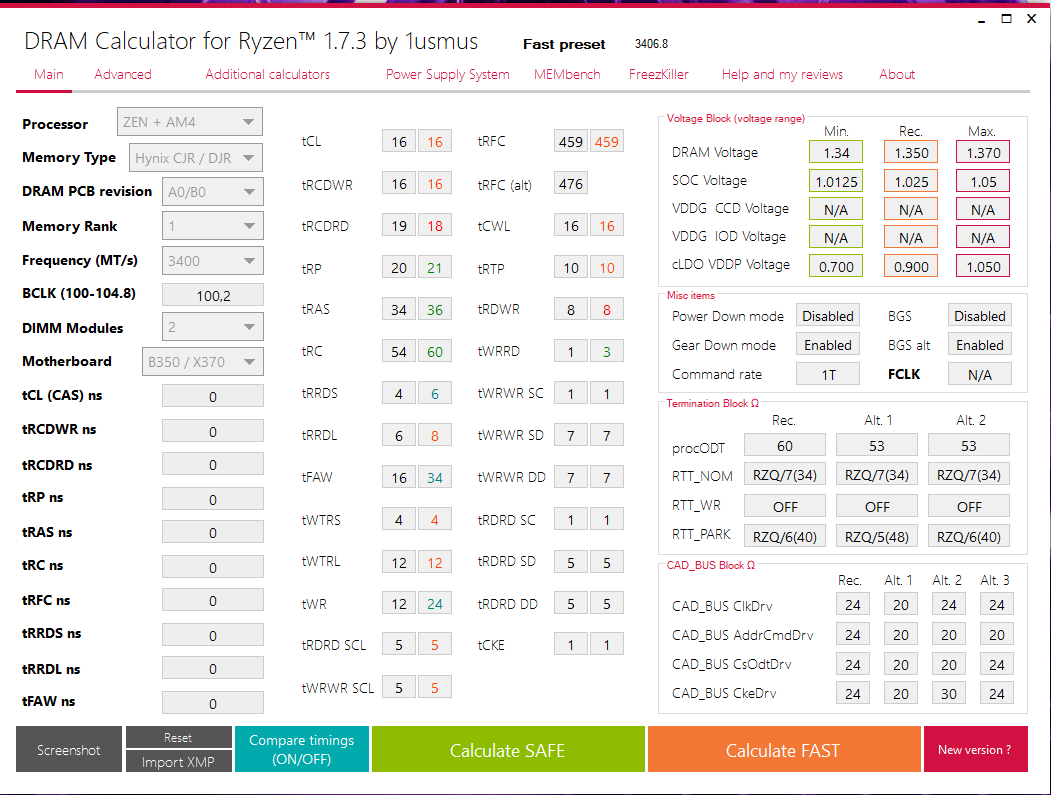Maximize the DRAM Calculator window
1051x795 pixels.
pyautogui.click(x=1006, y=19)
